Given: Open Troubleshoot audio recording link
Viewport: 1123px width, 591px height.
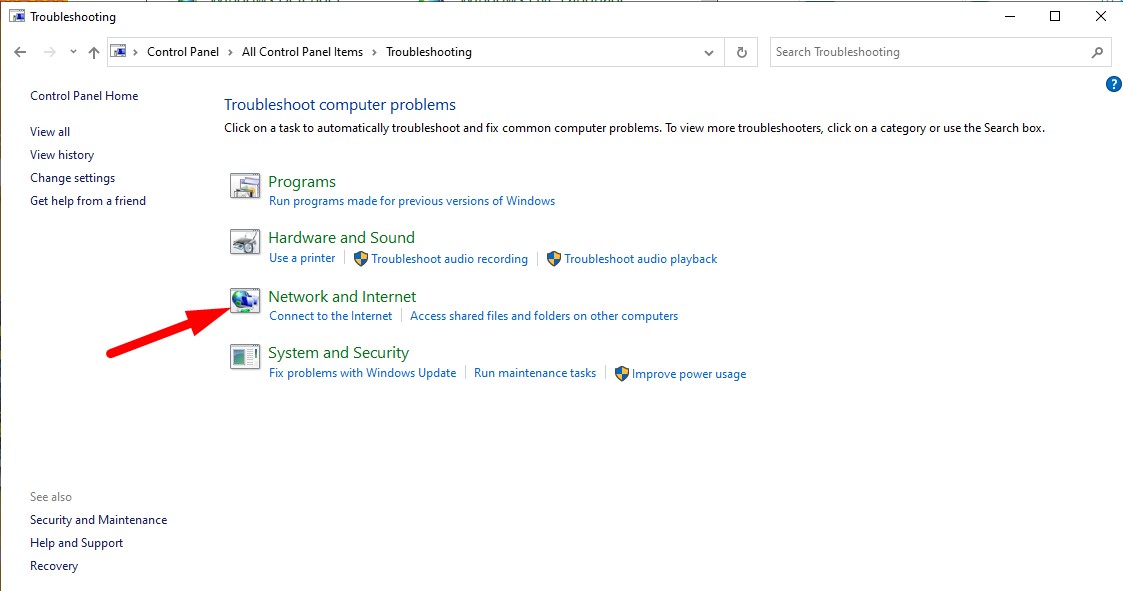Looking at the screenshot, I should tap(449, 259).
